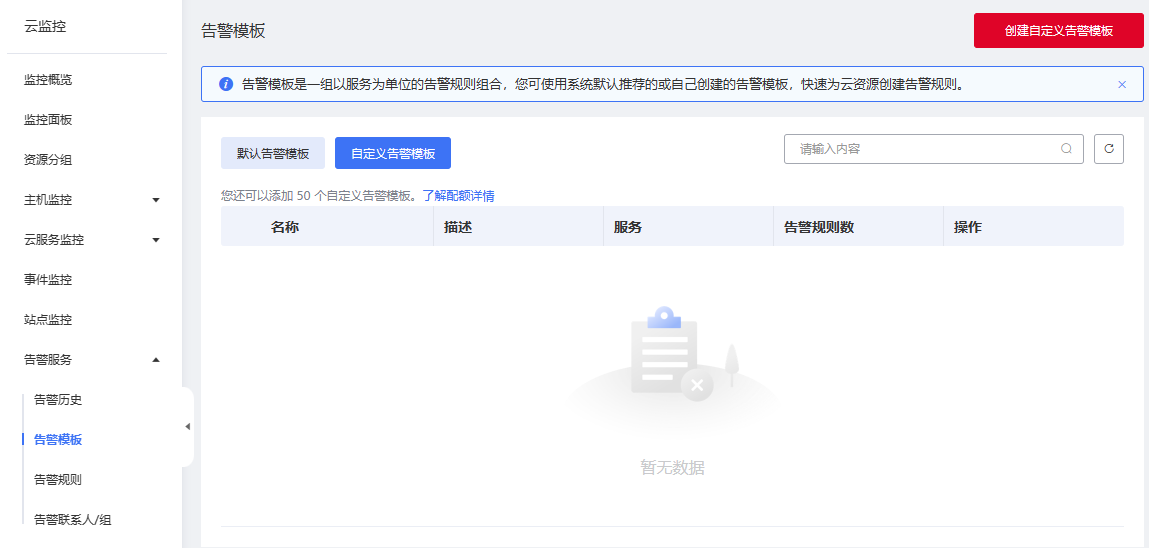
Task: Open the 了解配额详情 link
Action: click(x=458, y=196)
